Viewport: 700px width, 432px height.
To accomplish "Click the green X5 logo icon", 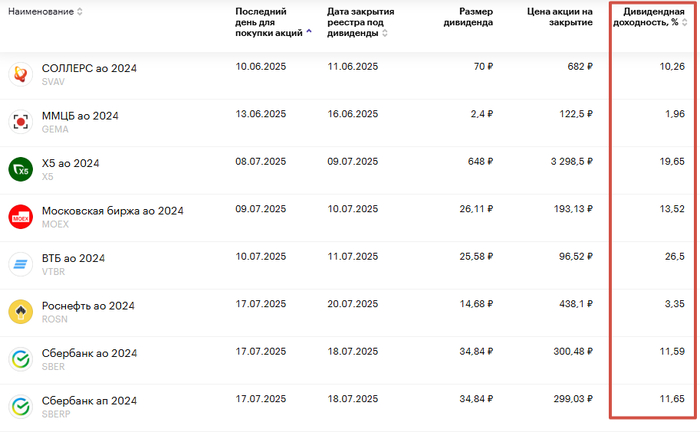I will [x=20, y=169].
